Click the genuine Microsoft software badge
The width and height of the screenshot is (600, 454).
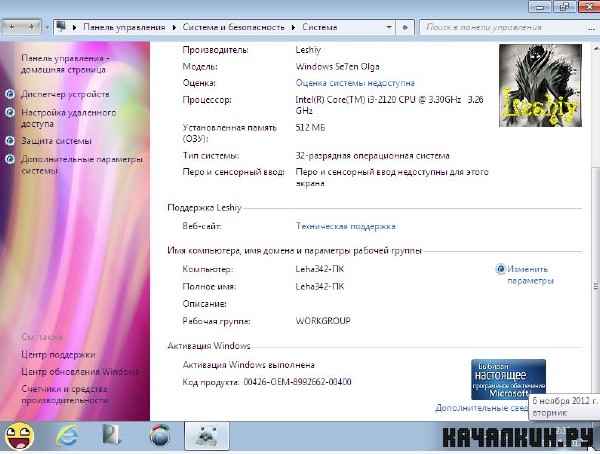[x=508, y=379]
